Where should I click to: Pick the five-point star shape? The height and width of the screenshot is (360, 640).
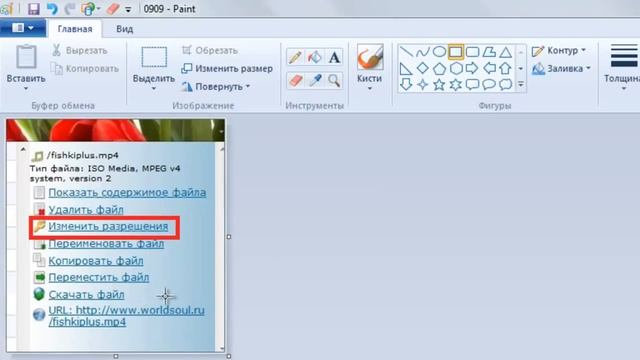coord(439,84)
